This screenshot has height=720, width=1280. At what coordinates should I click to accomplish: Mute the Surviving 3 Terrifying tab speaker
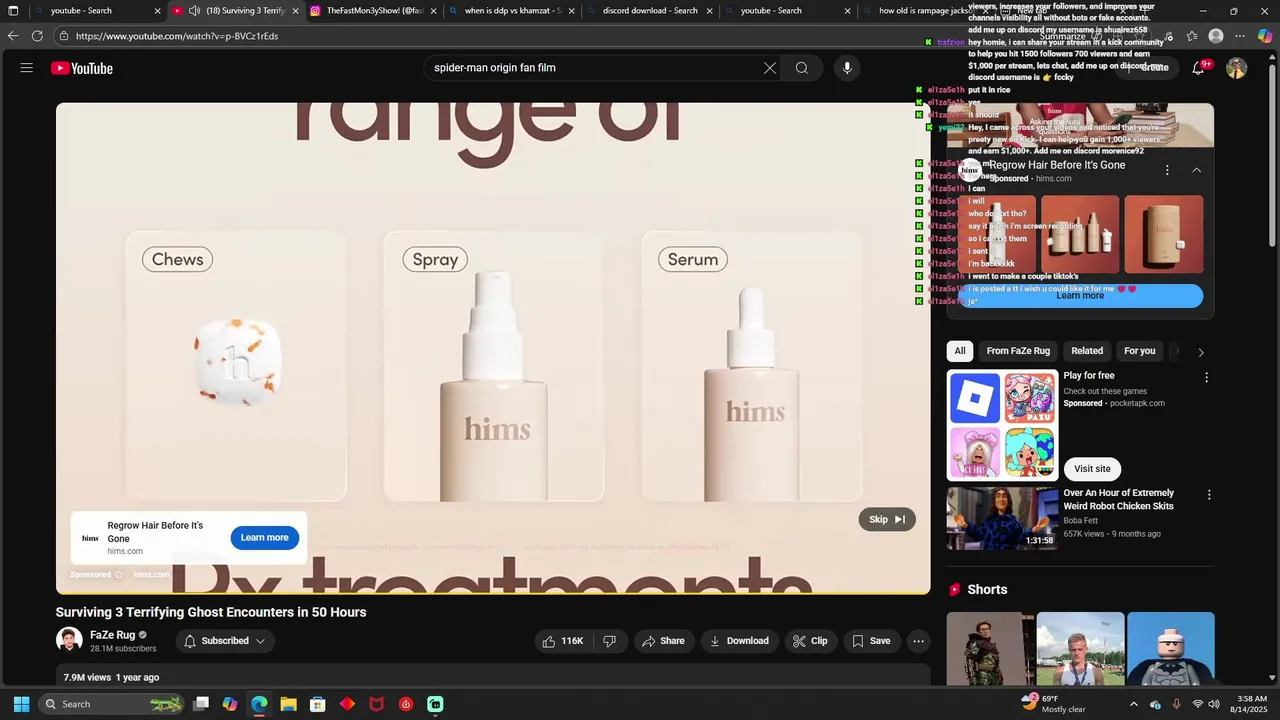click(194, 11)
